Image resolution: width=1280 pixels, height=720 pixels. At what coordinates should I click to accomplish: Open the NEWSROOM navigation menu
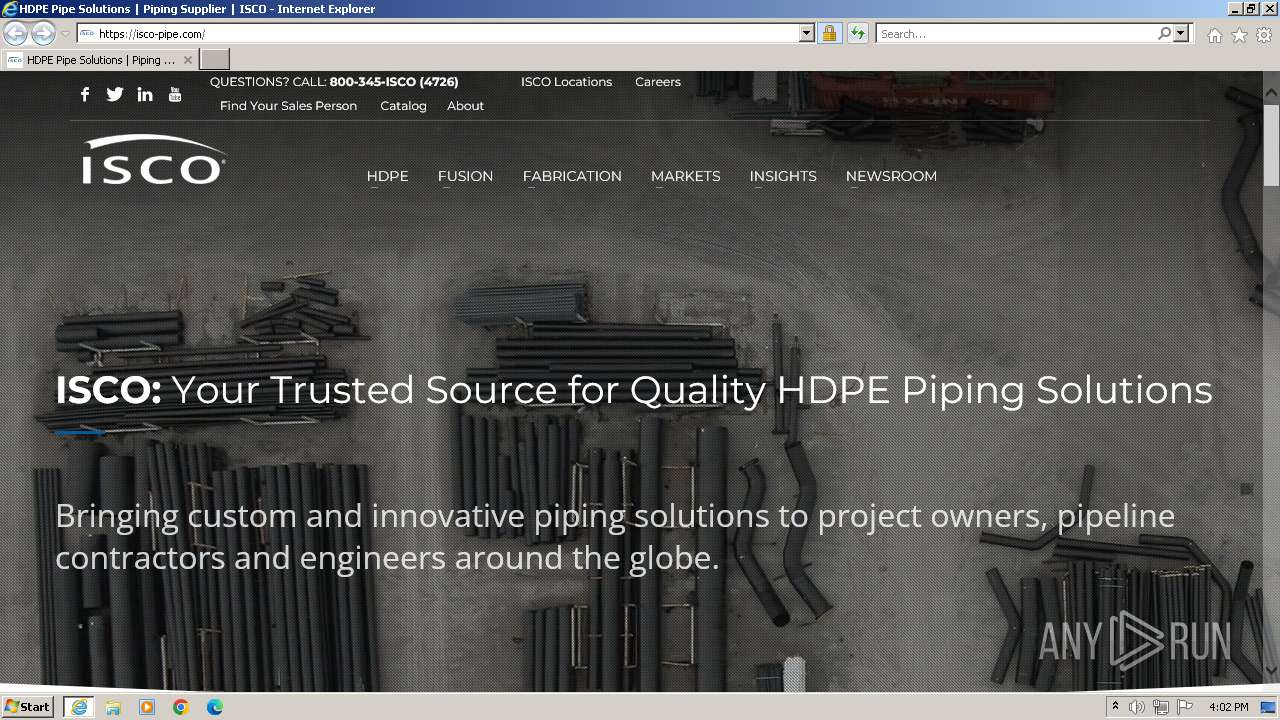click(891, 176)
